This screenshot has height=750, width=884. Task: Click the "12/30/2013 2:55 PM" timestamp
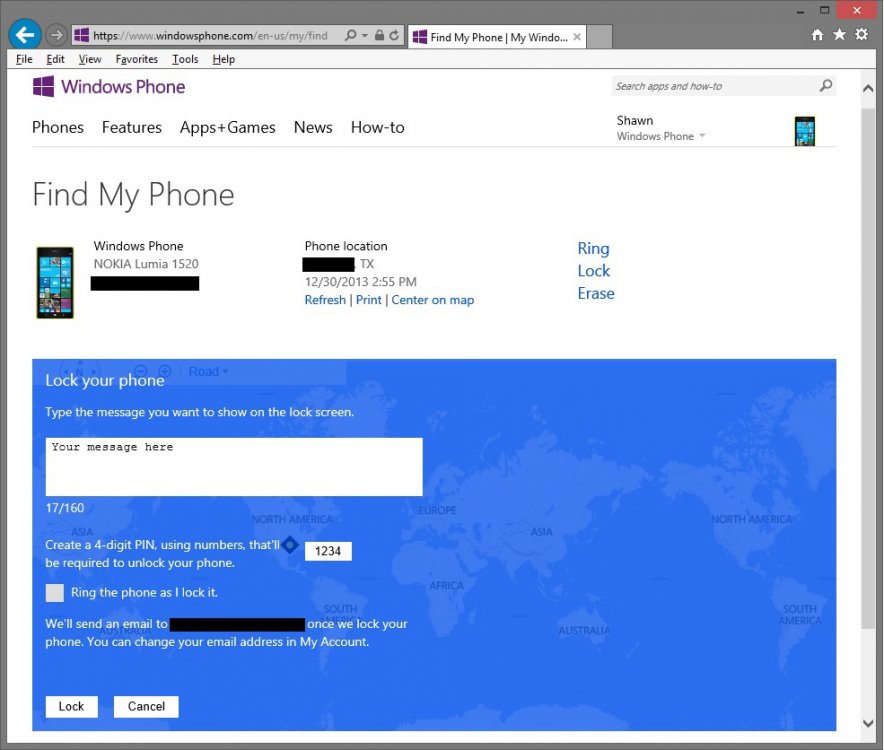(361, 282)
